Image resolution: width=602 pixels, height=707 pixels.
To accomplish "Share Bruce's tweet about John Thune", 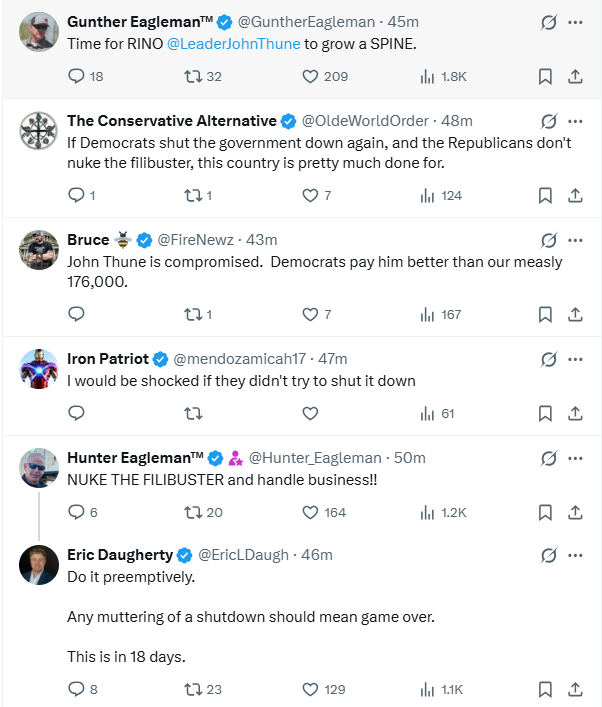I will click(x=575, y=314).
